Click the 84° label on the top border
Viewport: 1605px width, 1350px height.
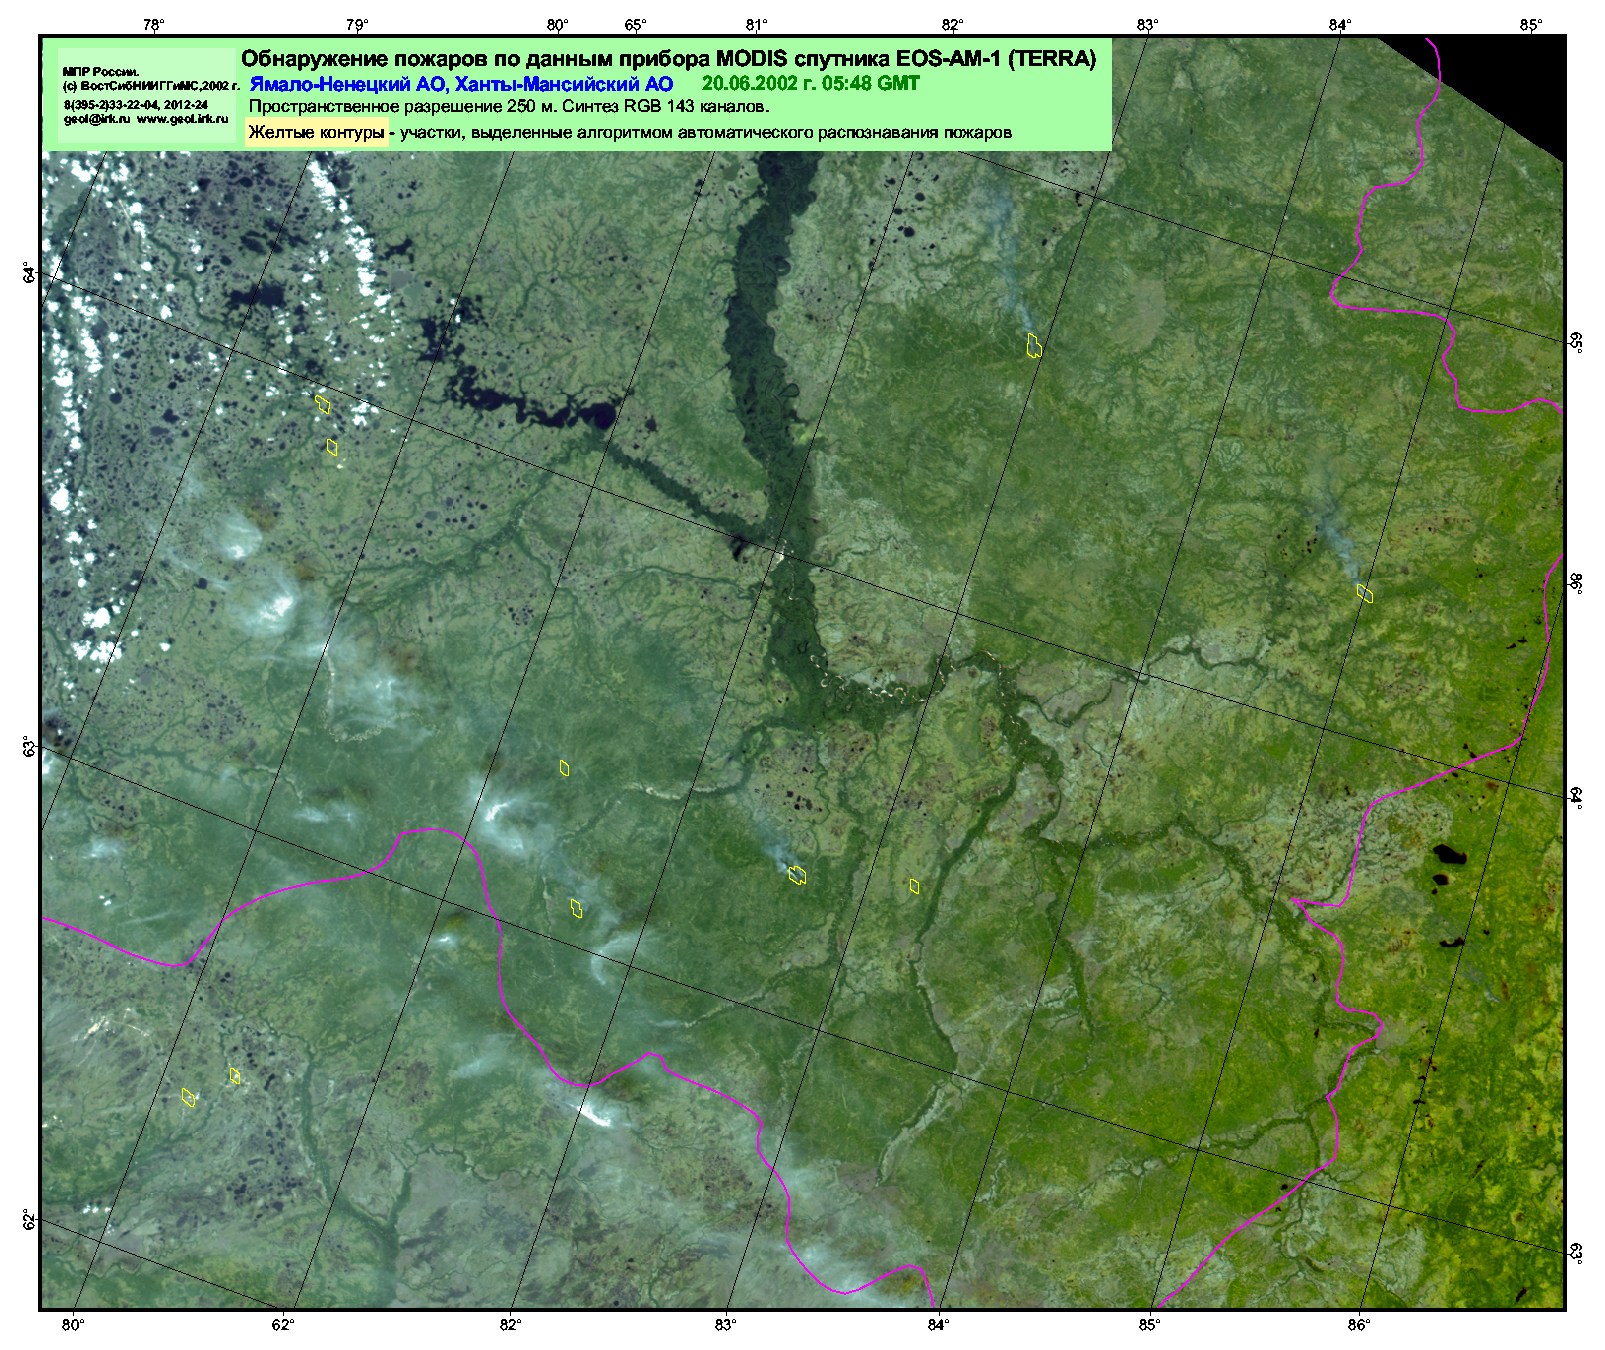pyautogui.click(x=1341, y=25)
